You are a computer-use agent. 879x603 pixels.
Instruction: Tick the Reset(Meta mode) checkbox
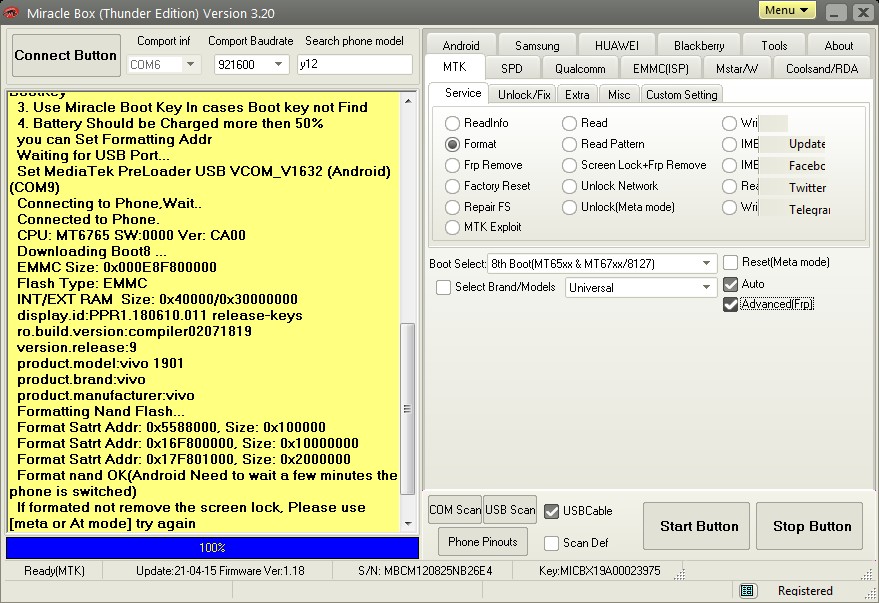tap(730, 262)
